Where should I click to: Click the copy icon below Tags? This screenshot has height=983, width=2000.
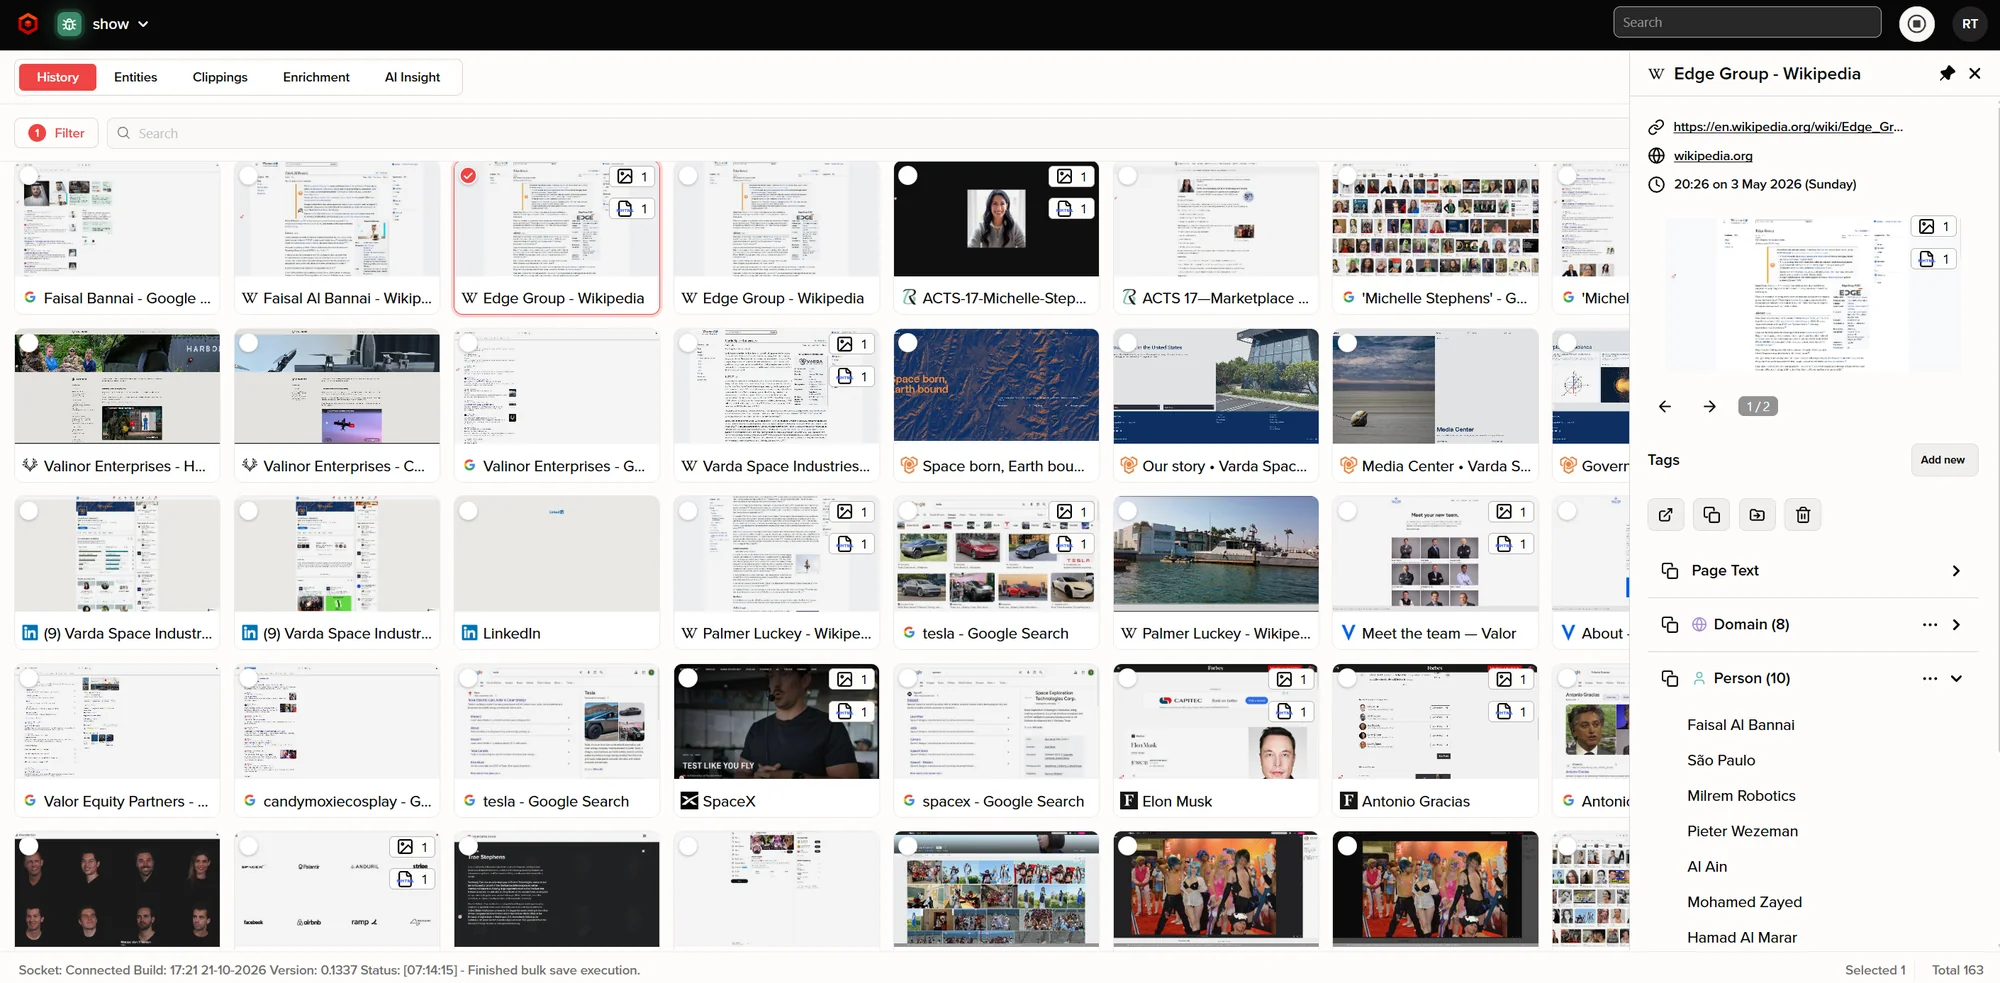(x=1711, y=515)
